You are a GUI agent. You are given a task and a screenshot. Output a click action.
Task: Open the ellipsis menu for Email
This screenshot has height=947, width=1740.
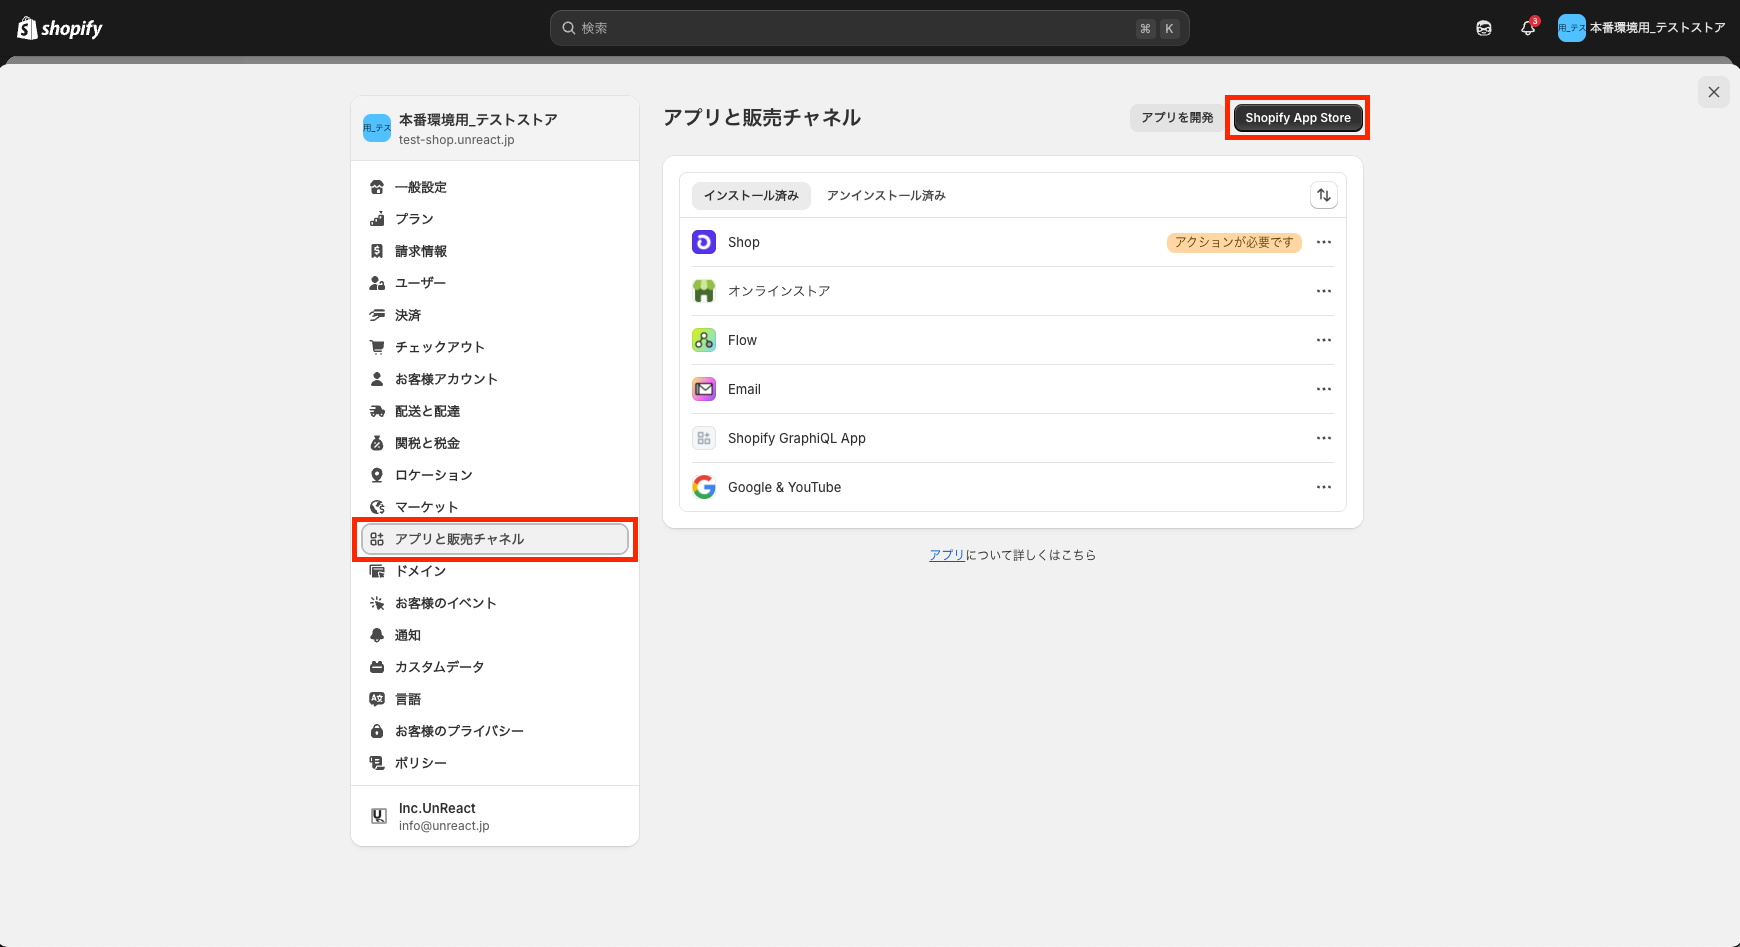(1324, 389)
